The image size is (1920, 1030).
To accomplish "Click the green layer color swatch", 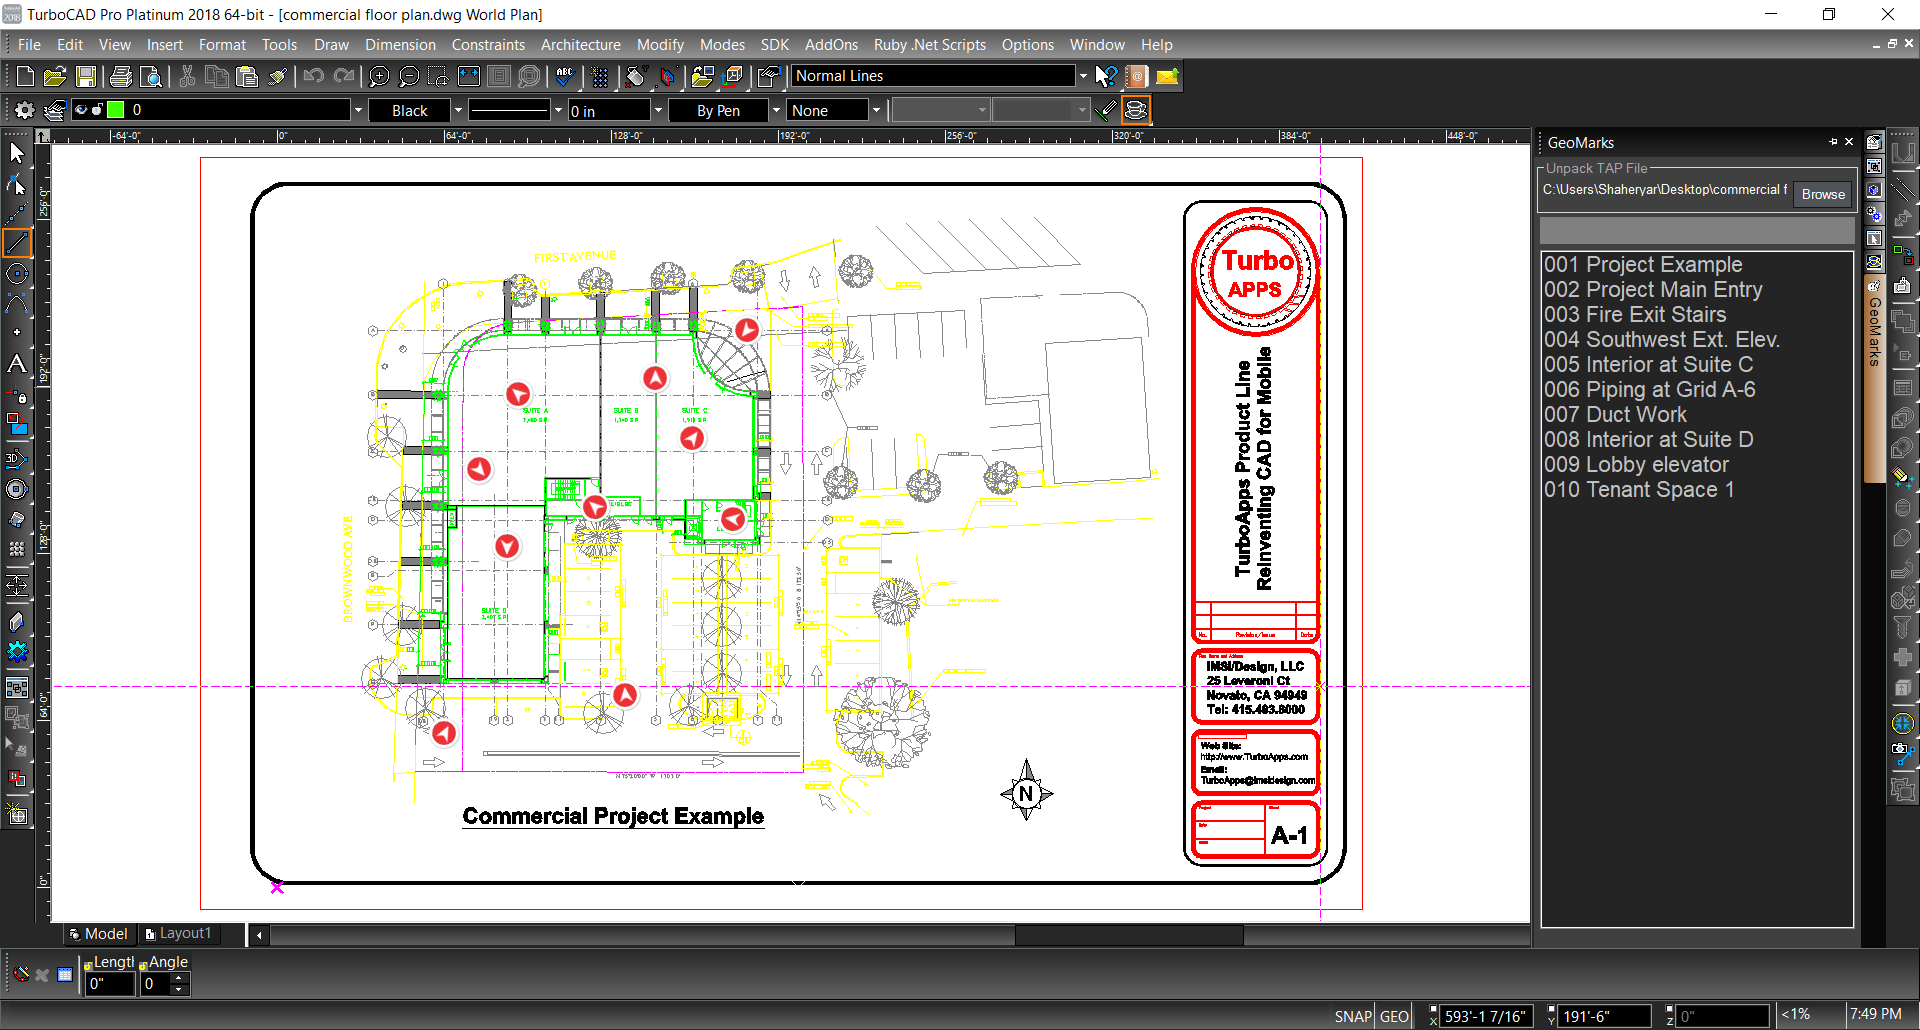I will click(116, 110).
